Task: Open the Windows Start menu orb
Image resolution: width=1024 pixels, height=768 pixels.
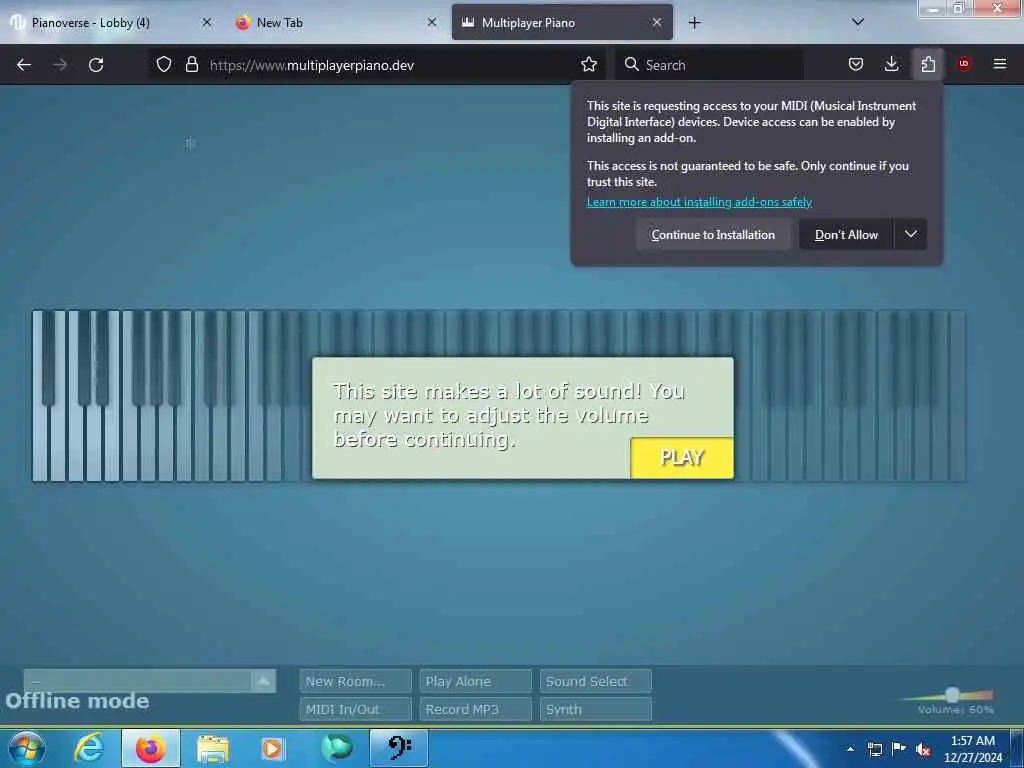Action: pyautogui.click(x=26, y=748)
